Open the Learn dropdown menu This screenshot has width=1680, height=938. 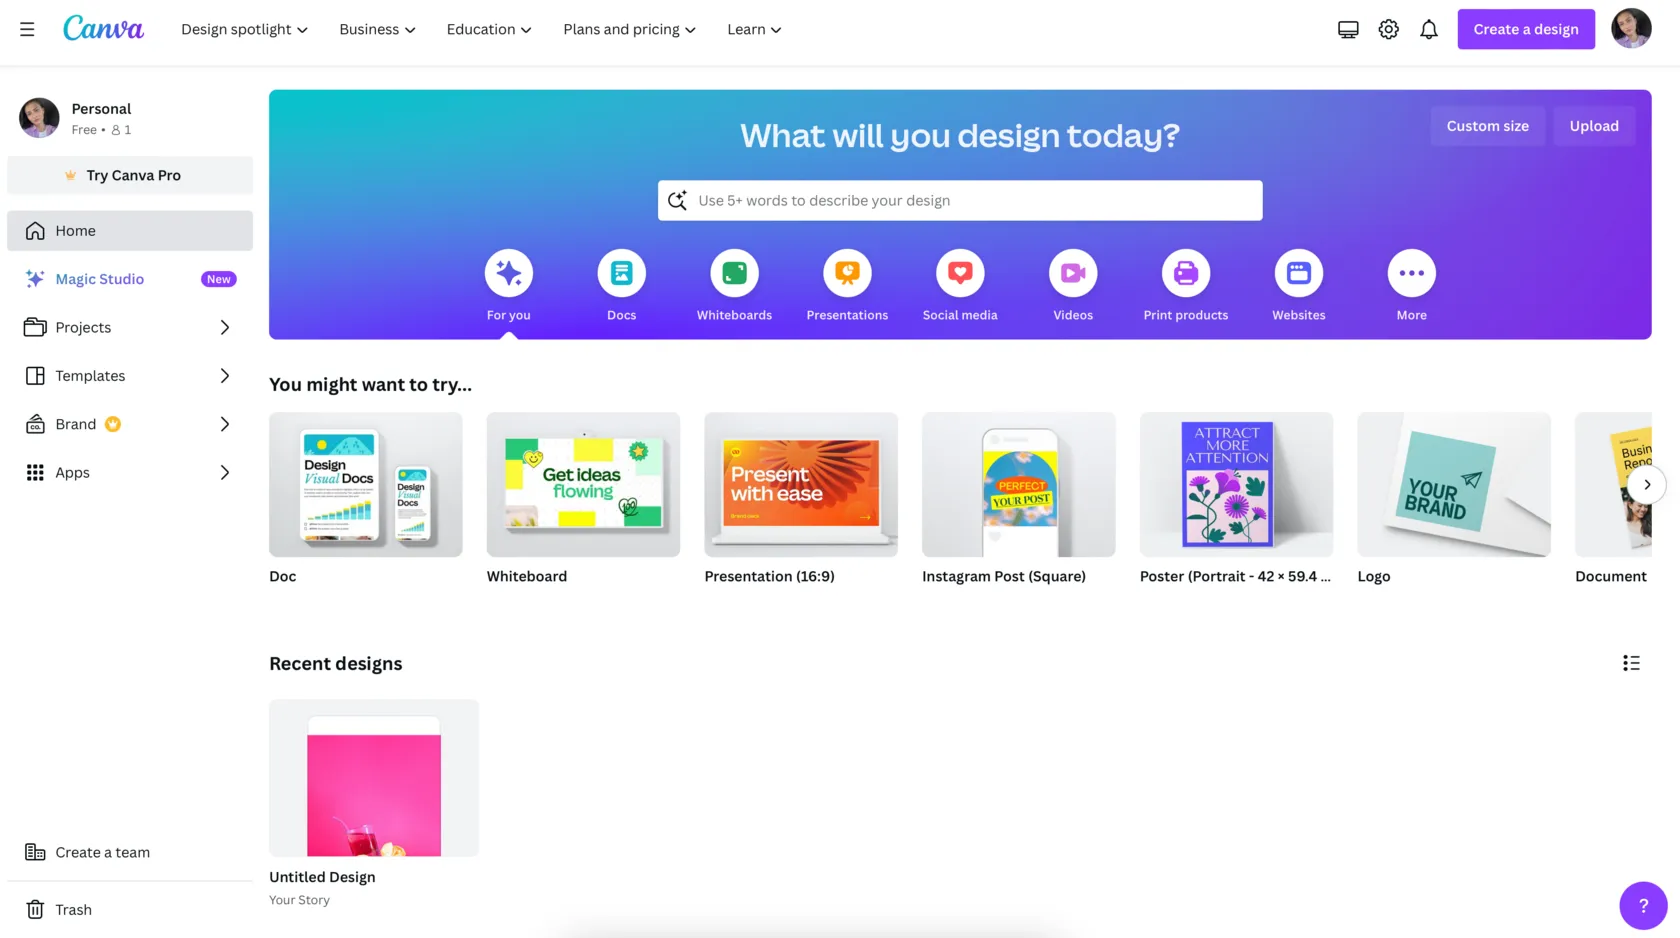(753, 29)
